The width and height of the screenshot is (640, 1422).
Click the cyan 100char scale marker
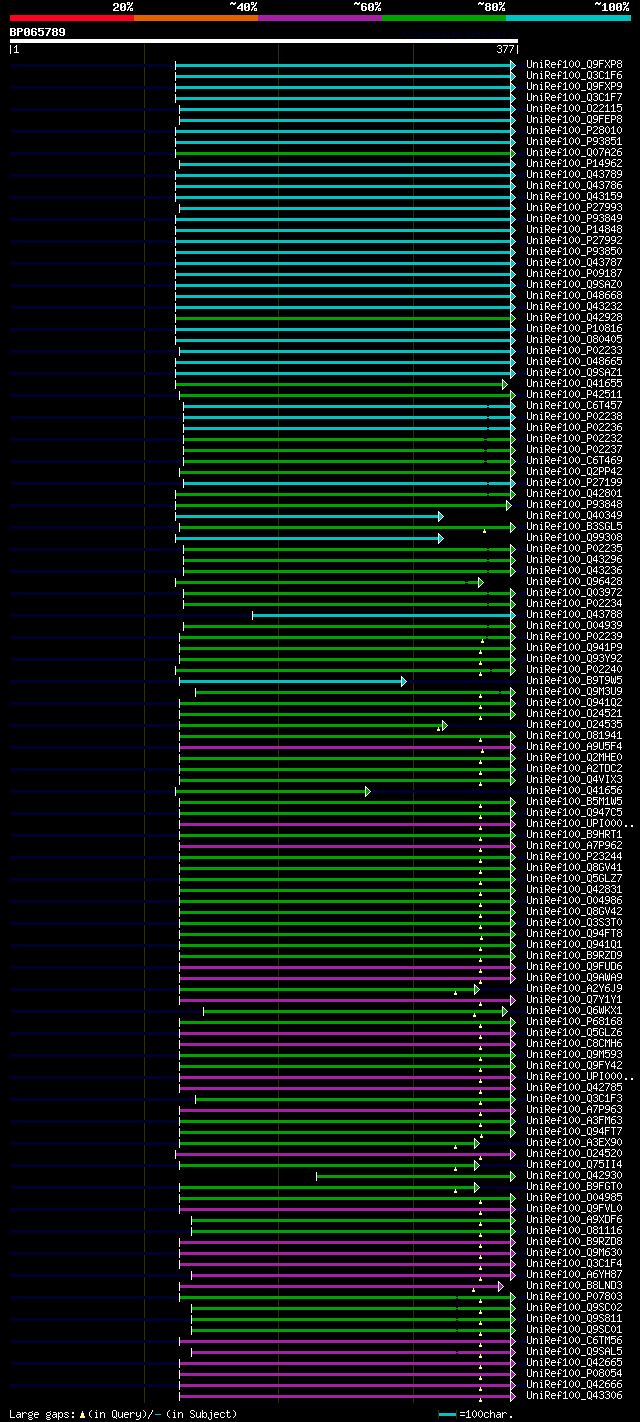click(447, 1414)
